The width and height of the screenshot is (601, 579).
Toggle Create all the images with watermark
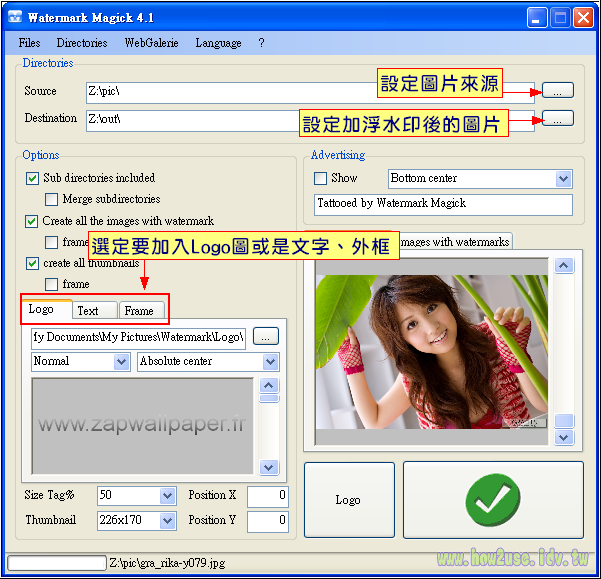pyautogui.click(x=31, y=221)
